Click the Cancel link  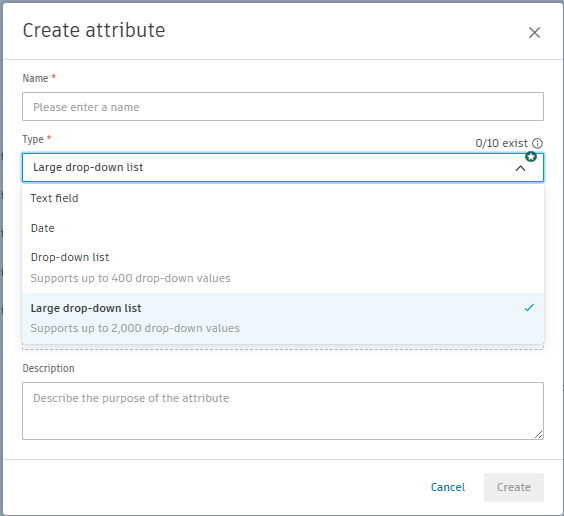(448, 487)
